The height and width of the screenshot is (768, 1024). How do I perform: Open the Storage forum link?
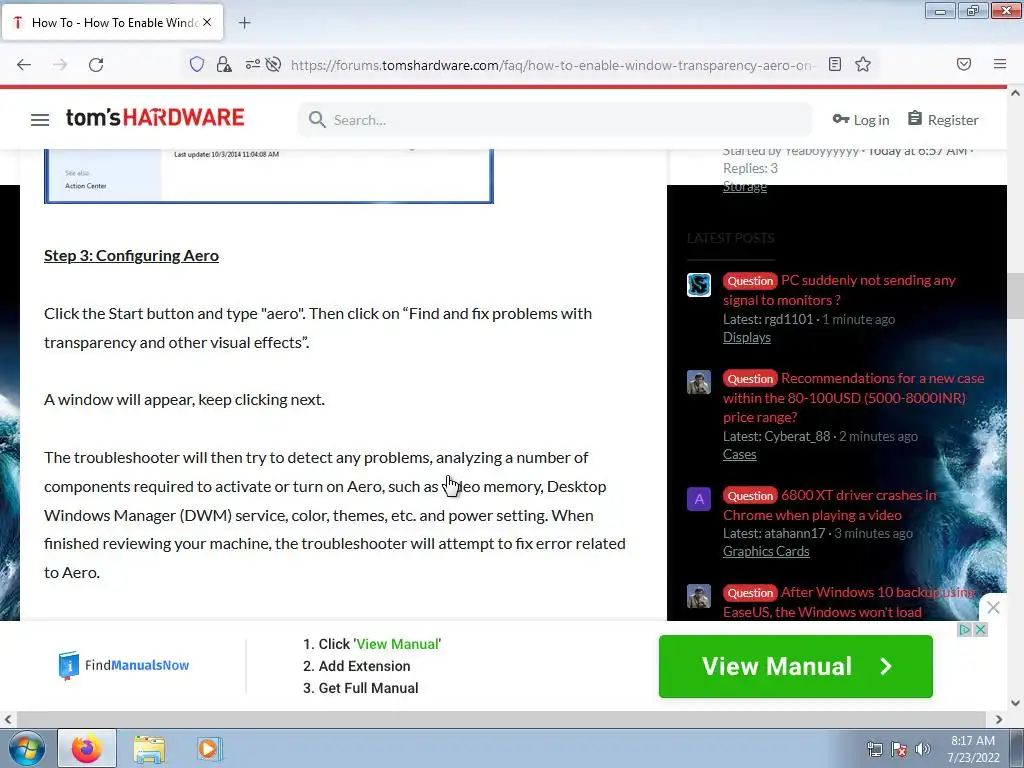point(744,187)
